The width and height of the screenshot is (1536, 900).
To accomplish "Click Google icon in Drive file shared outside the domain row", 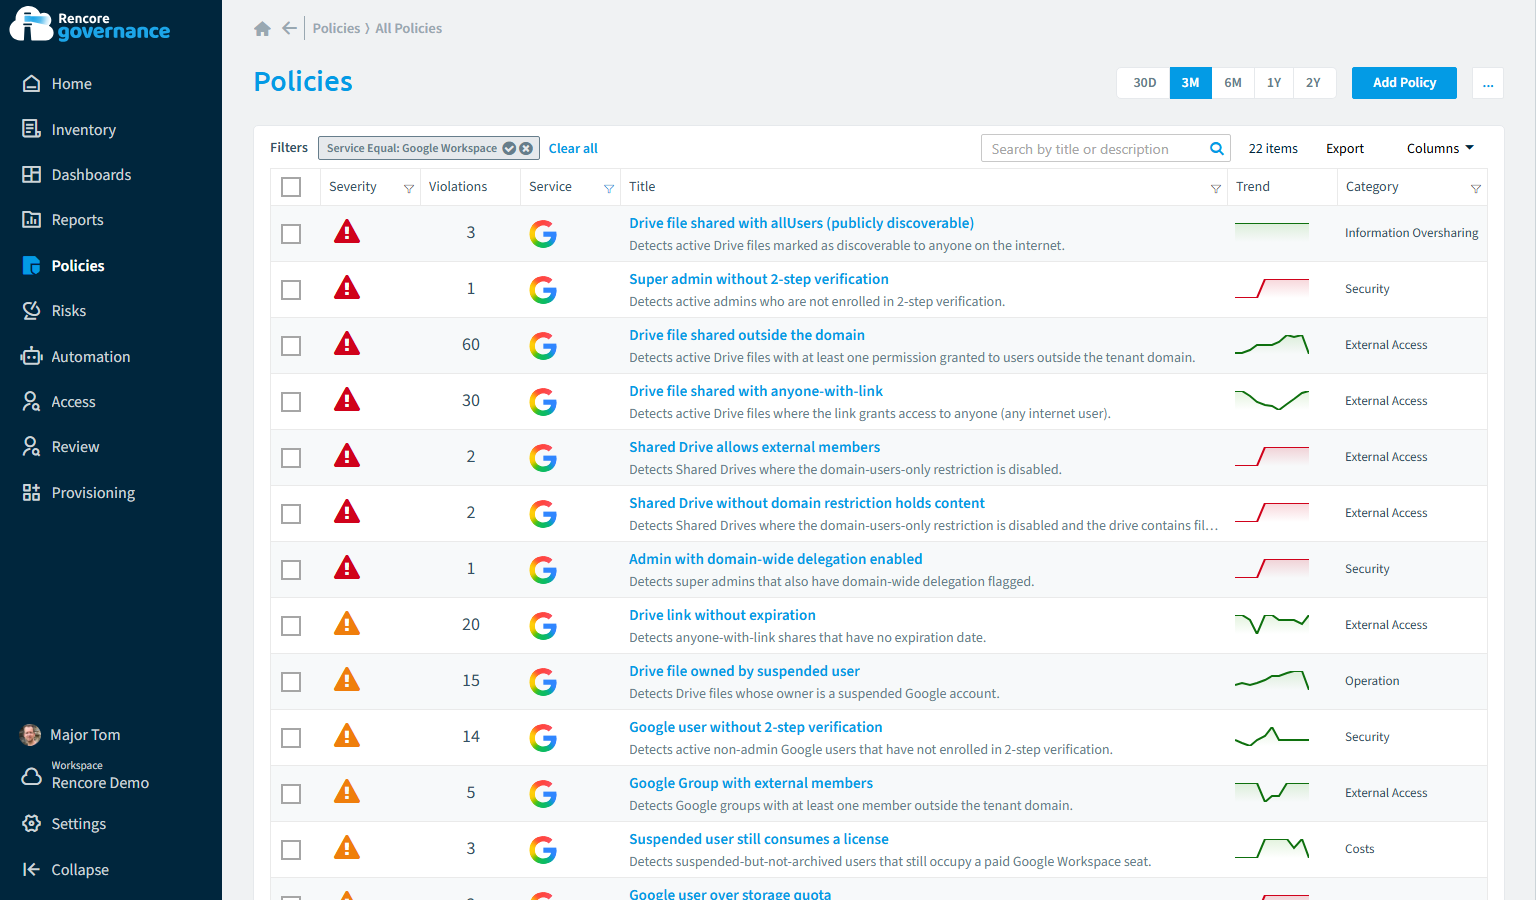I will point(543,346).
